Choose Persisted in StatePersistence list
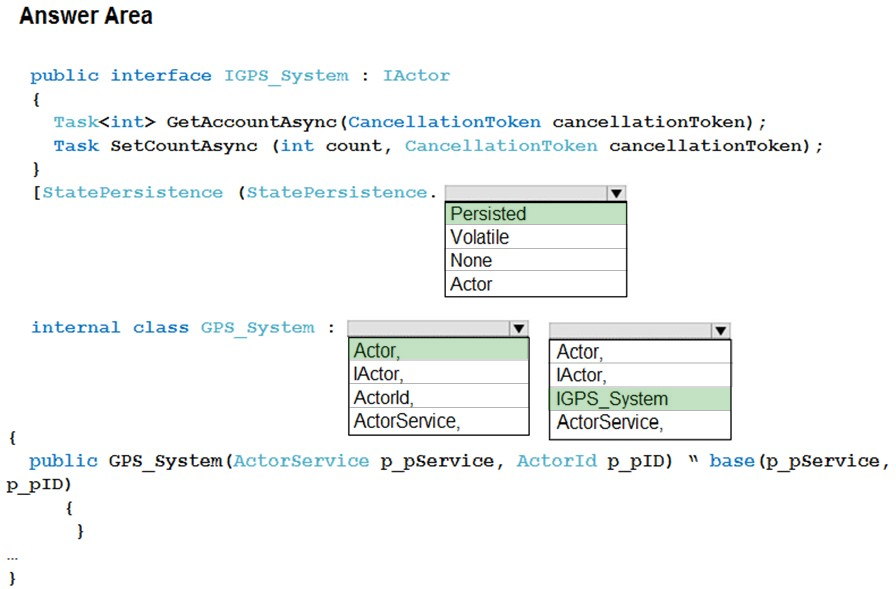Viewport: 896px width, 589px height. point(536,214)
